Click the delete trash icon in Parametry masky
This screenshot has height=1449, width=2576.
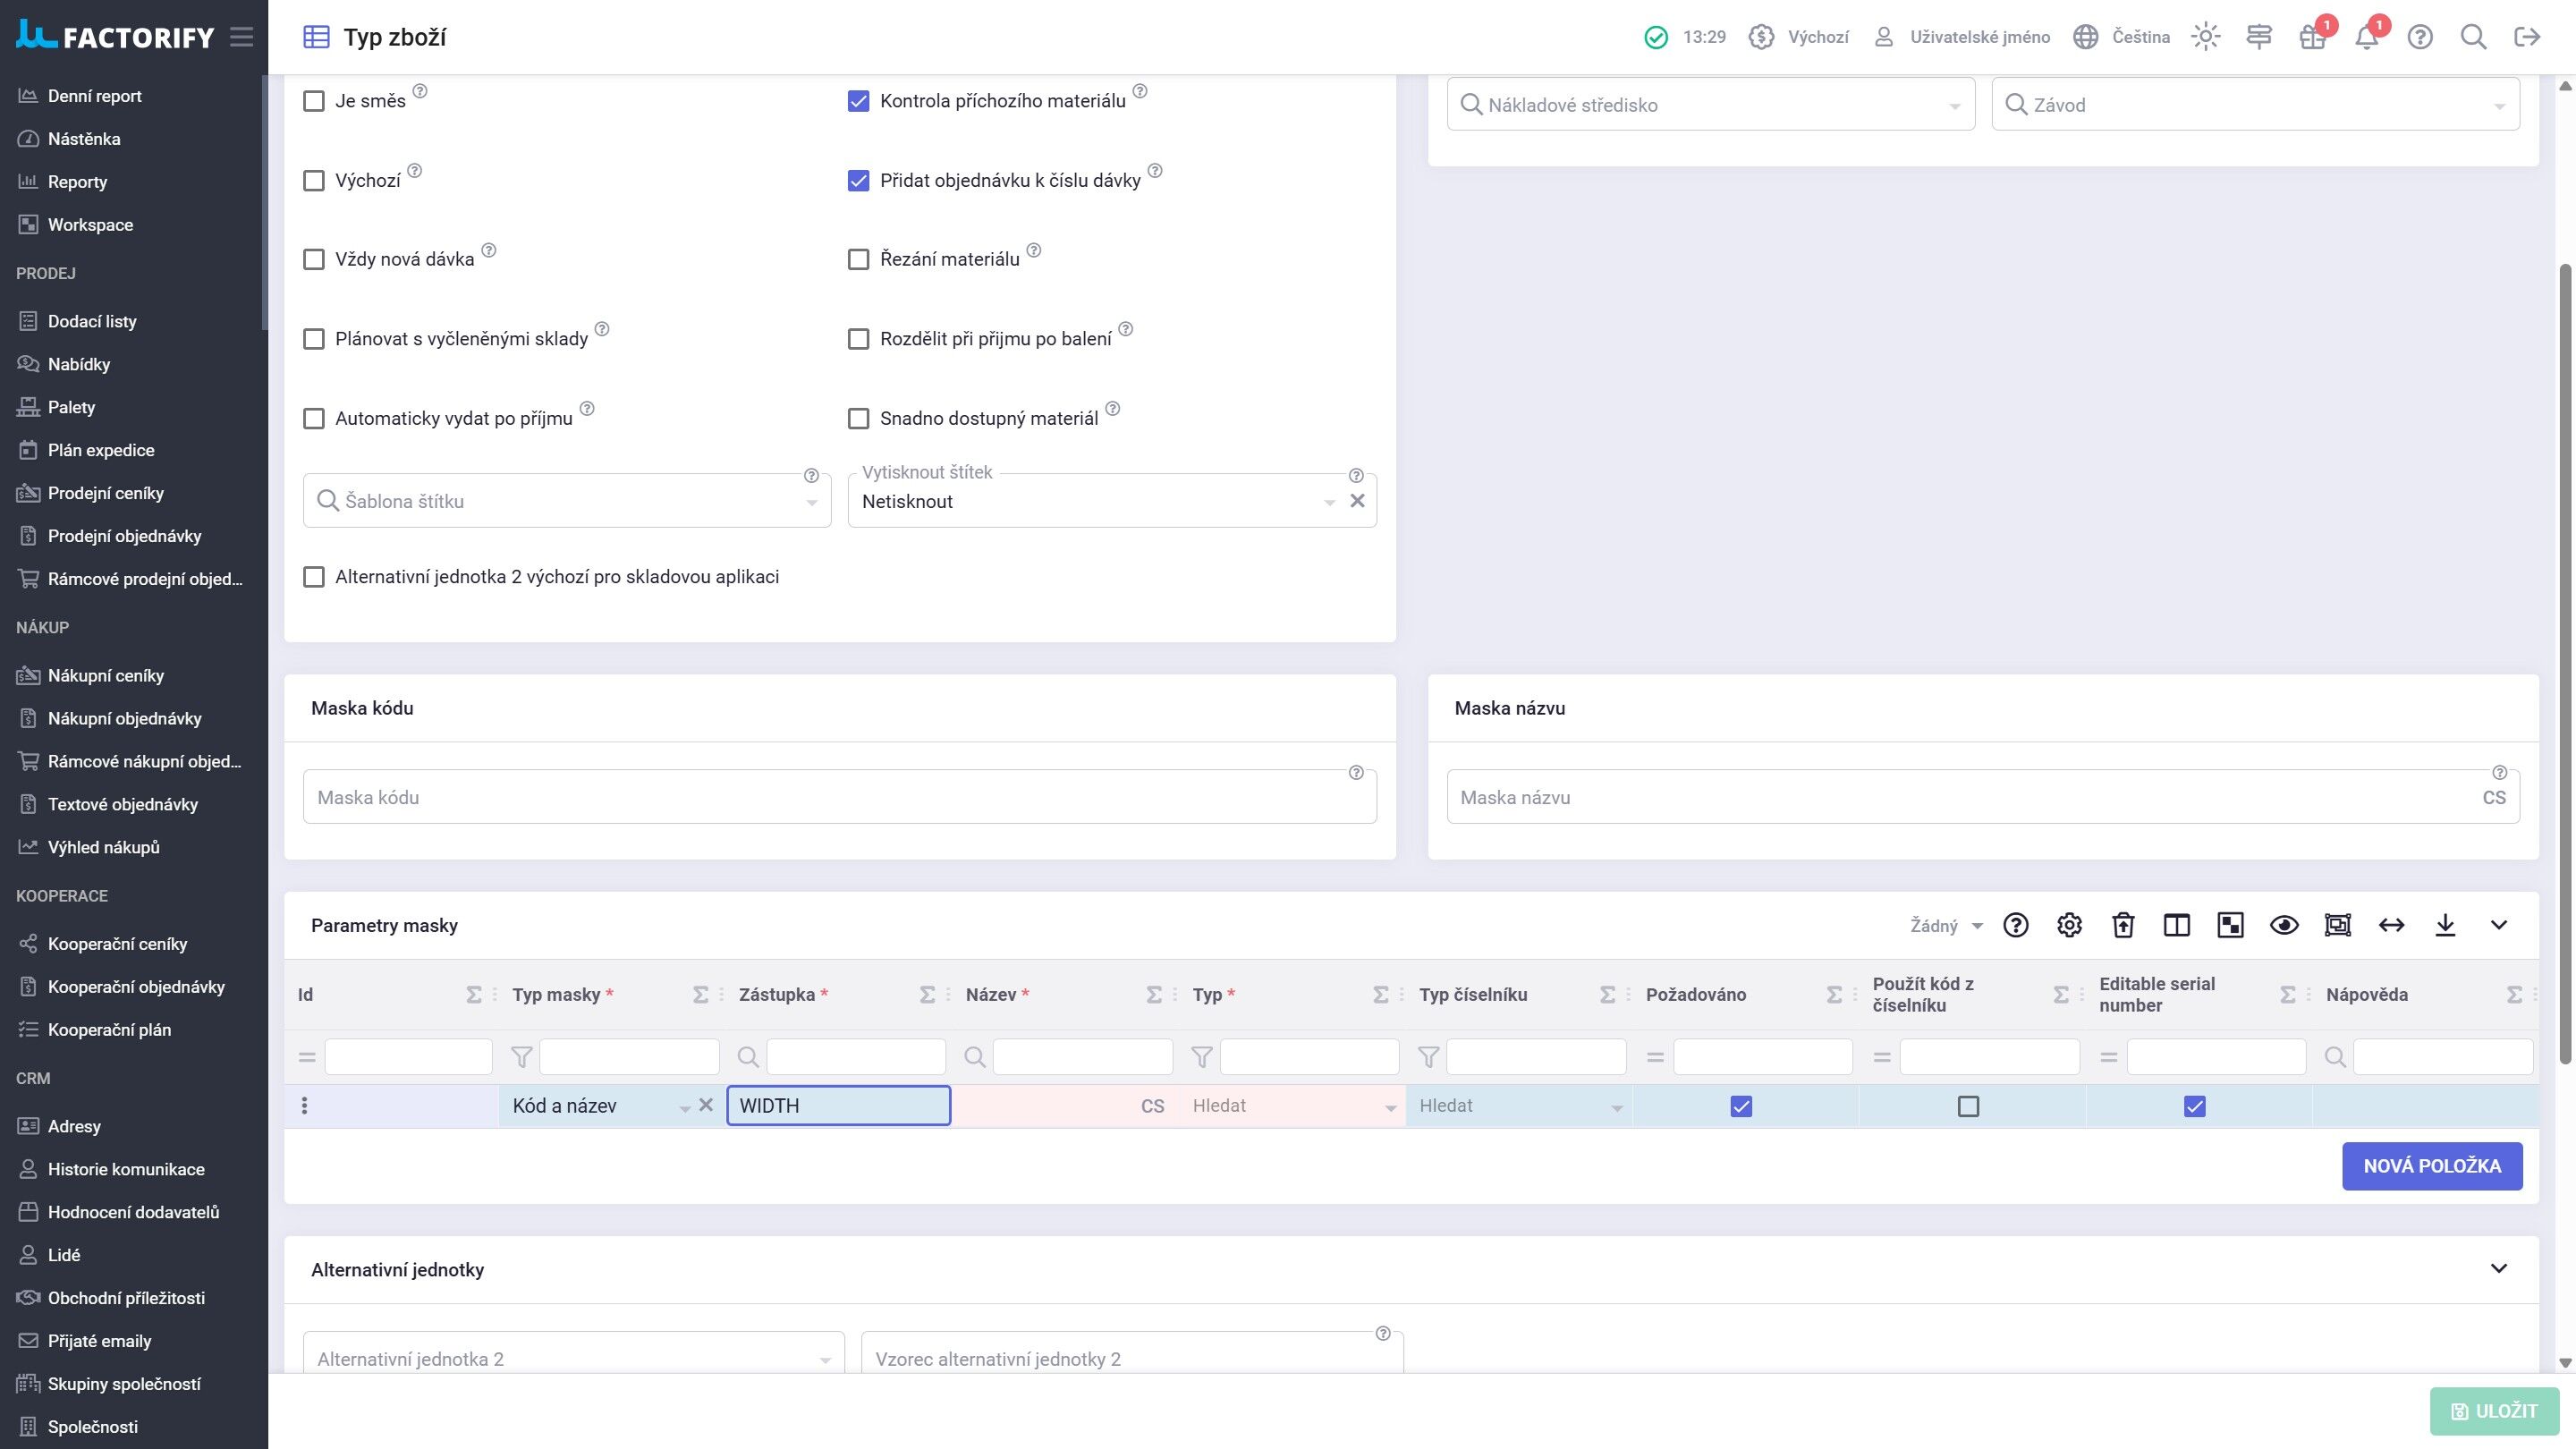click(x=2123, y=925)
